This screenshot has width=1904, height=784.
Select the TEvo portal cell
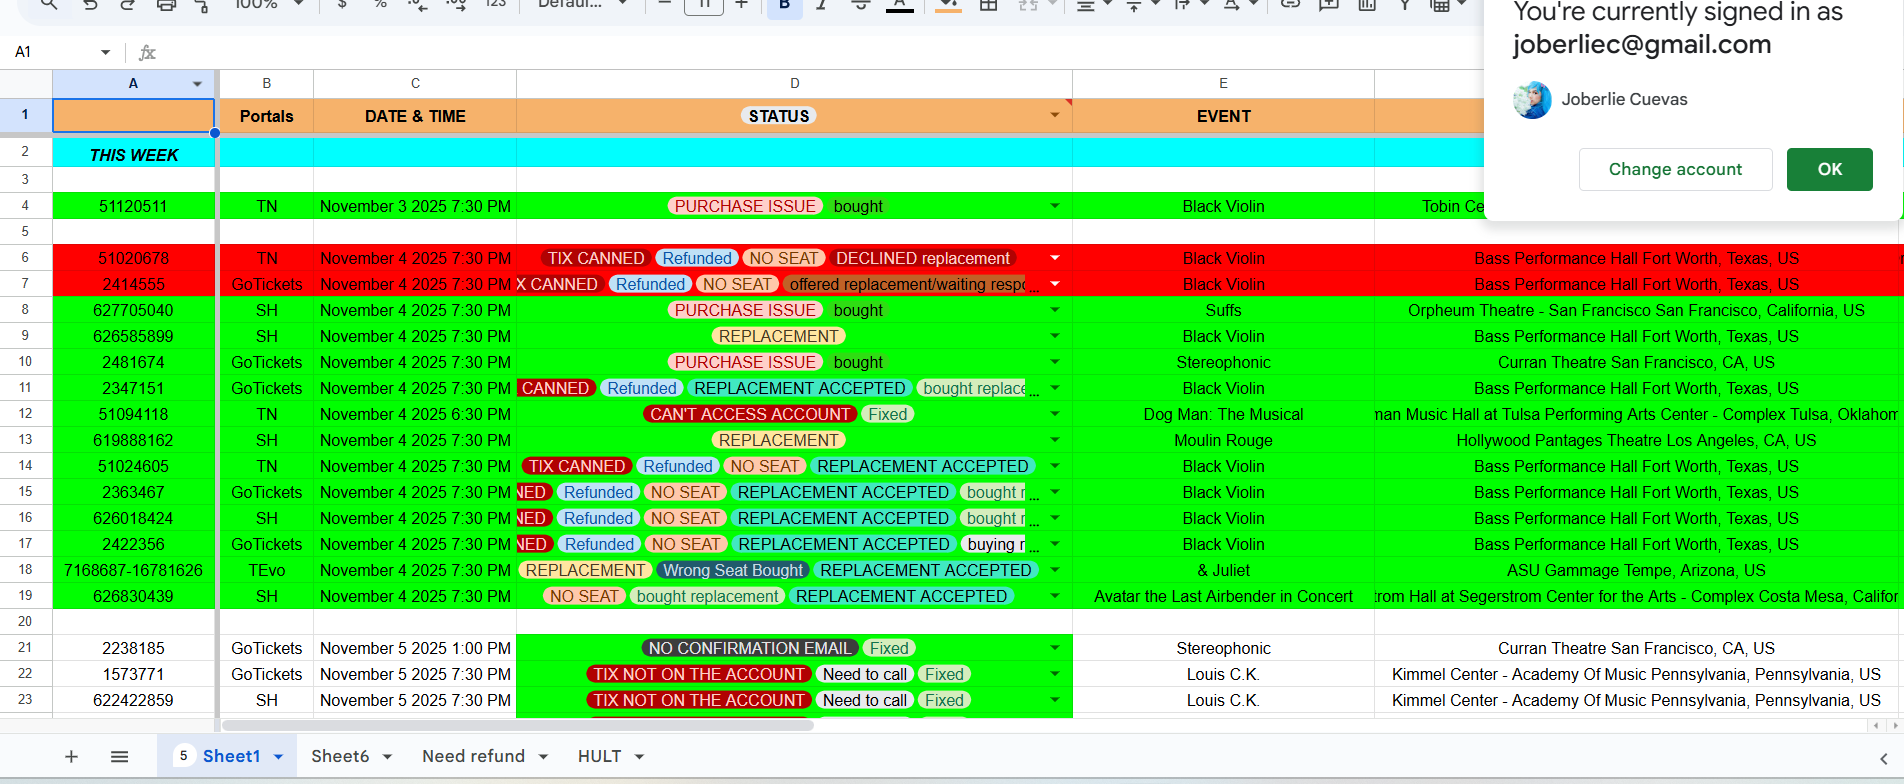click(x=266, y=570)
